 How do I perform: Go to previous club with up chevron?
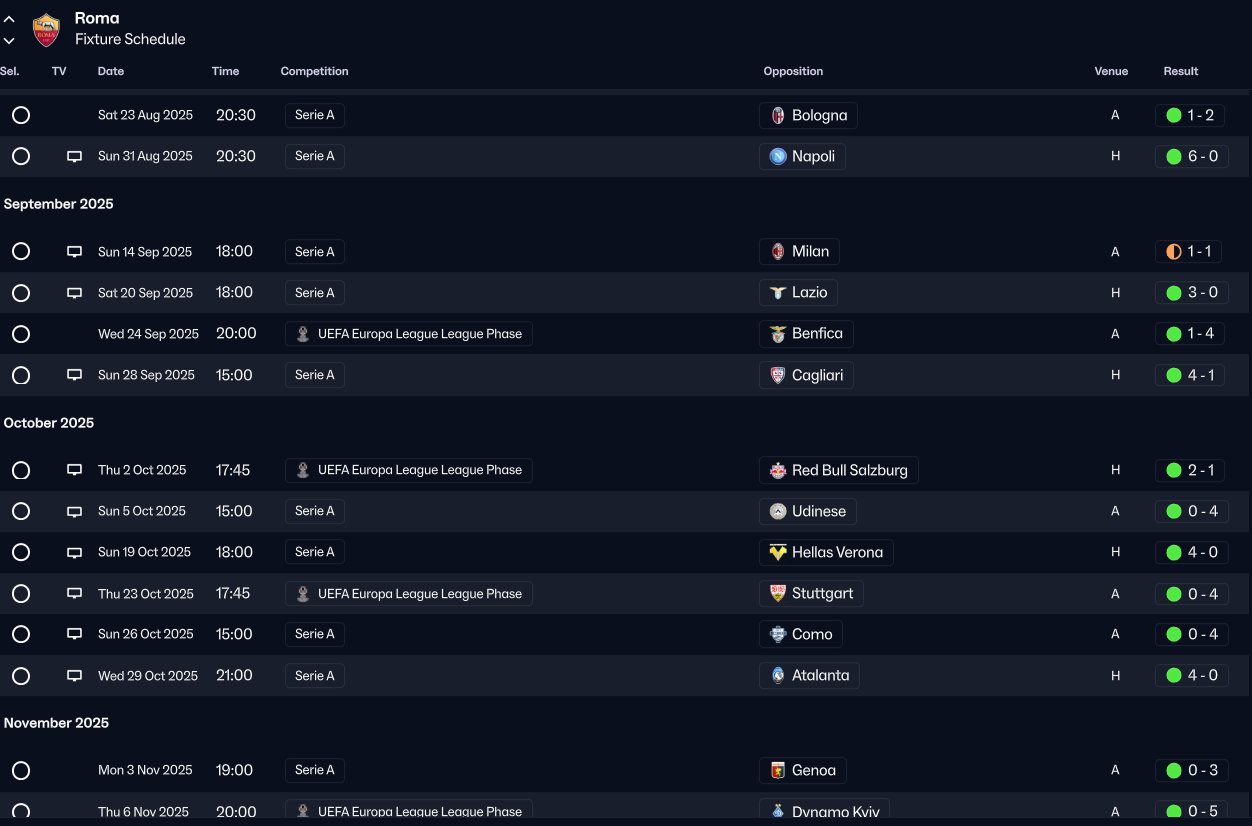click(x=9, y=19)
